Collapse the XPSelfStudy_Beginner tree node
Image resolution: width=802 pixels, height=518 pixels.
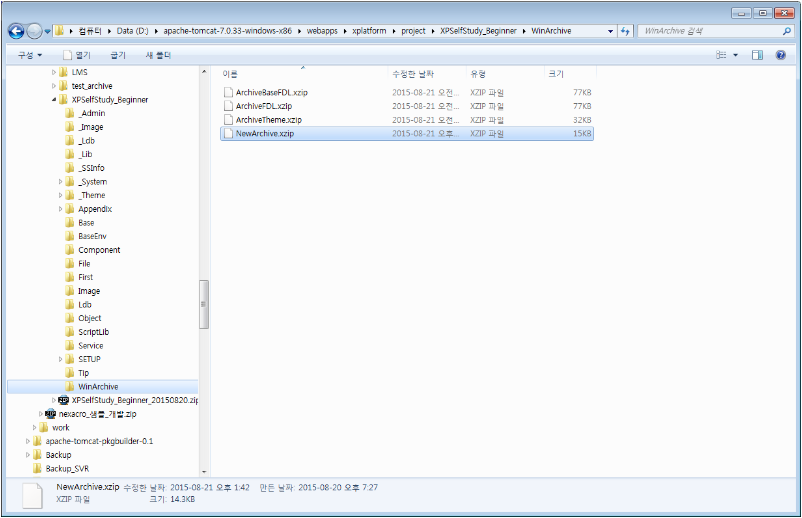pos(53,100)
